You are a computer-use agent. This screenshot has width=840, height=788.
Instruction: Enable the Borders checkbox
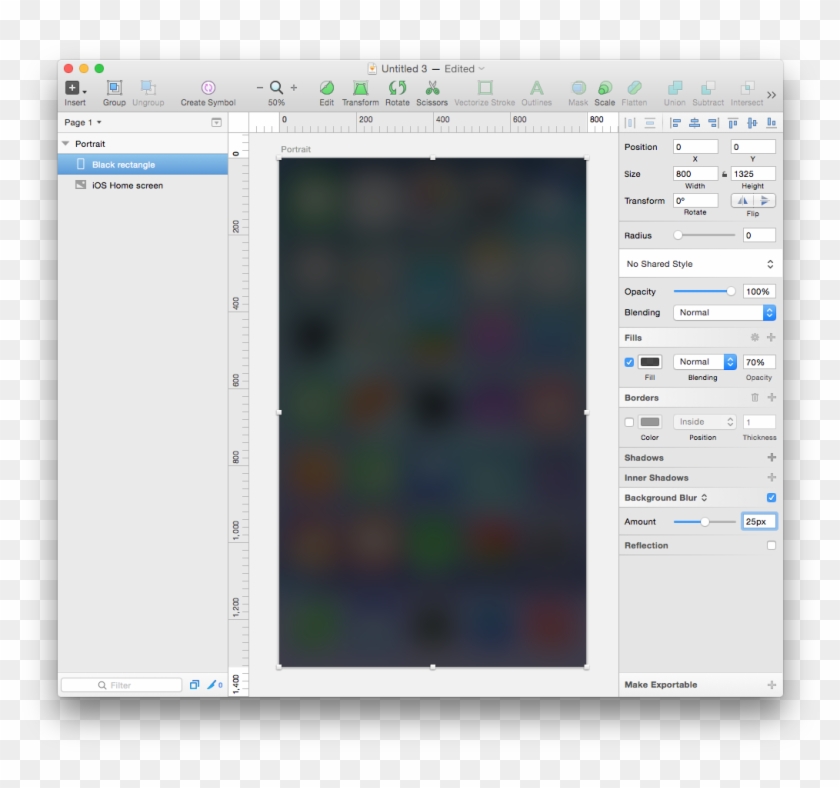point(629,422)
